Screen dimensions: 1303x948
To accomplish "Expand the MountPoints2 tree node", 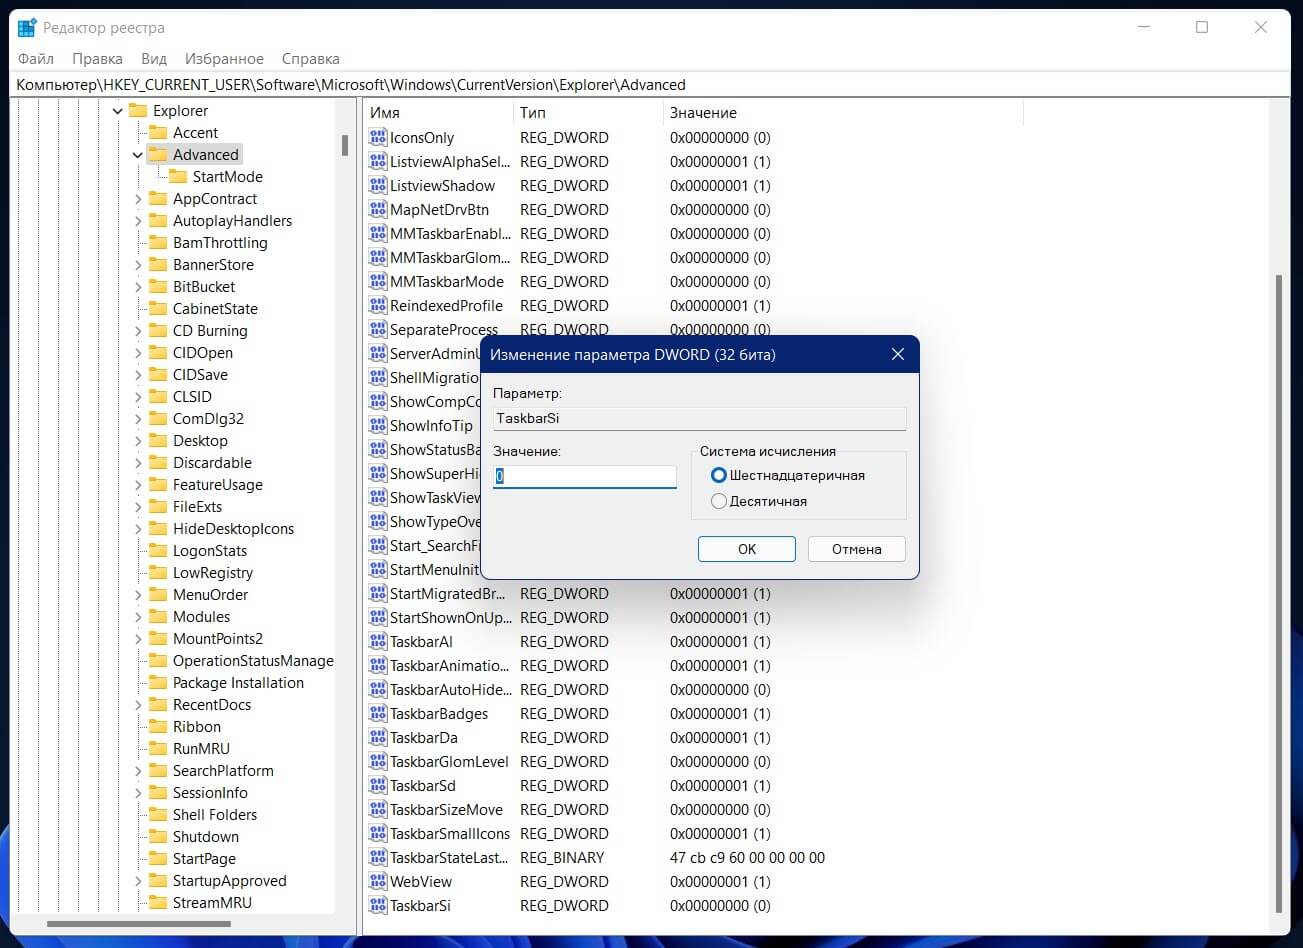I will point(138,639).
